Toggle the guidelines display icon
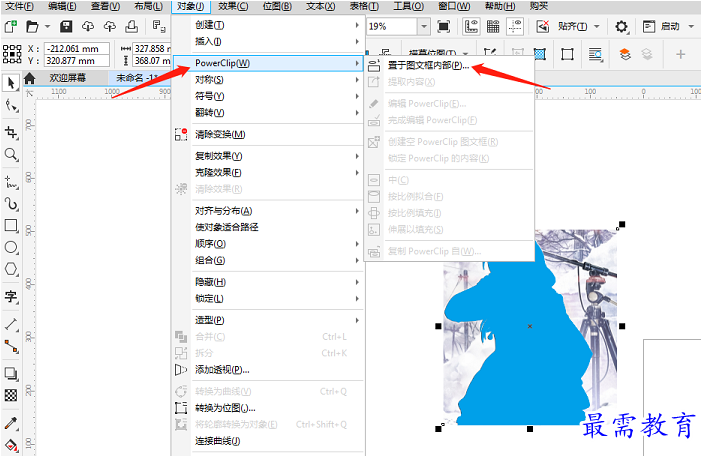 tap(515, 26)
